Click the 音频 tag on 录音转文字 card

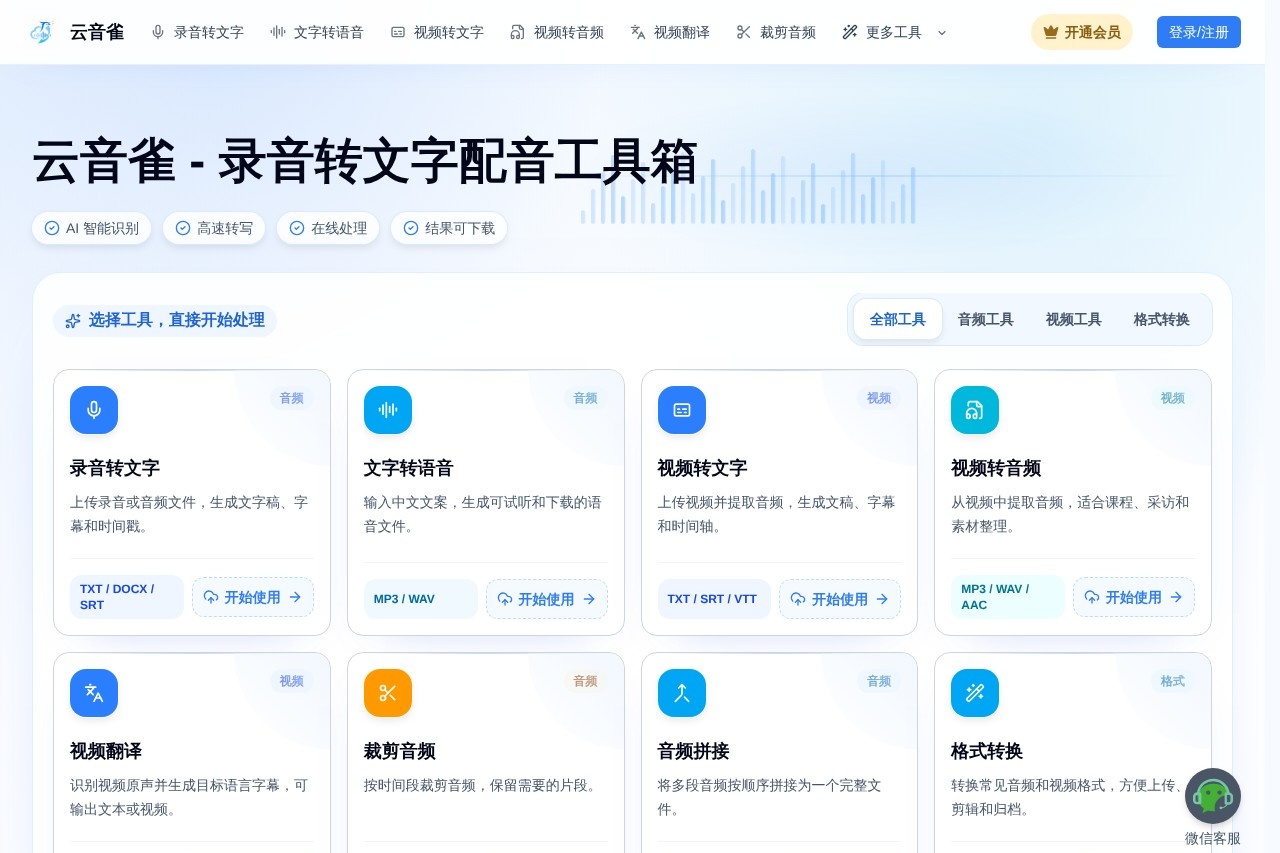tap(292, 398)
